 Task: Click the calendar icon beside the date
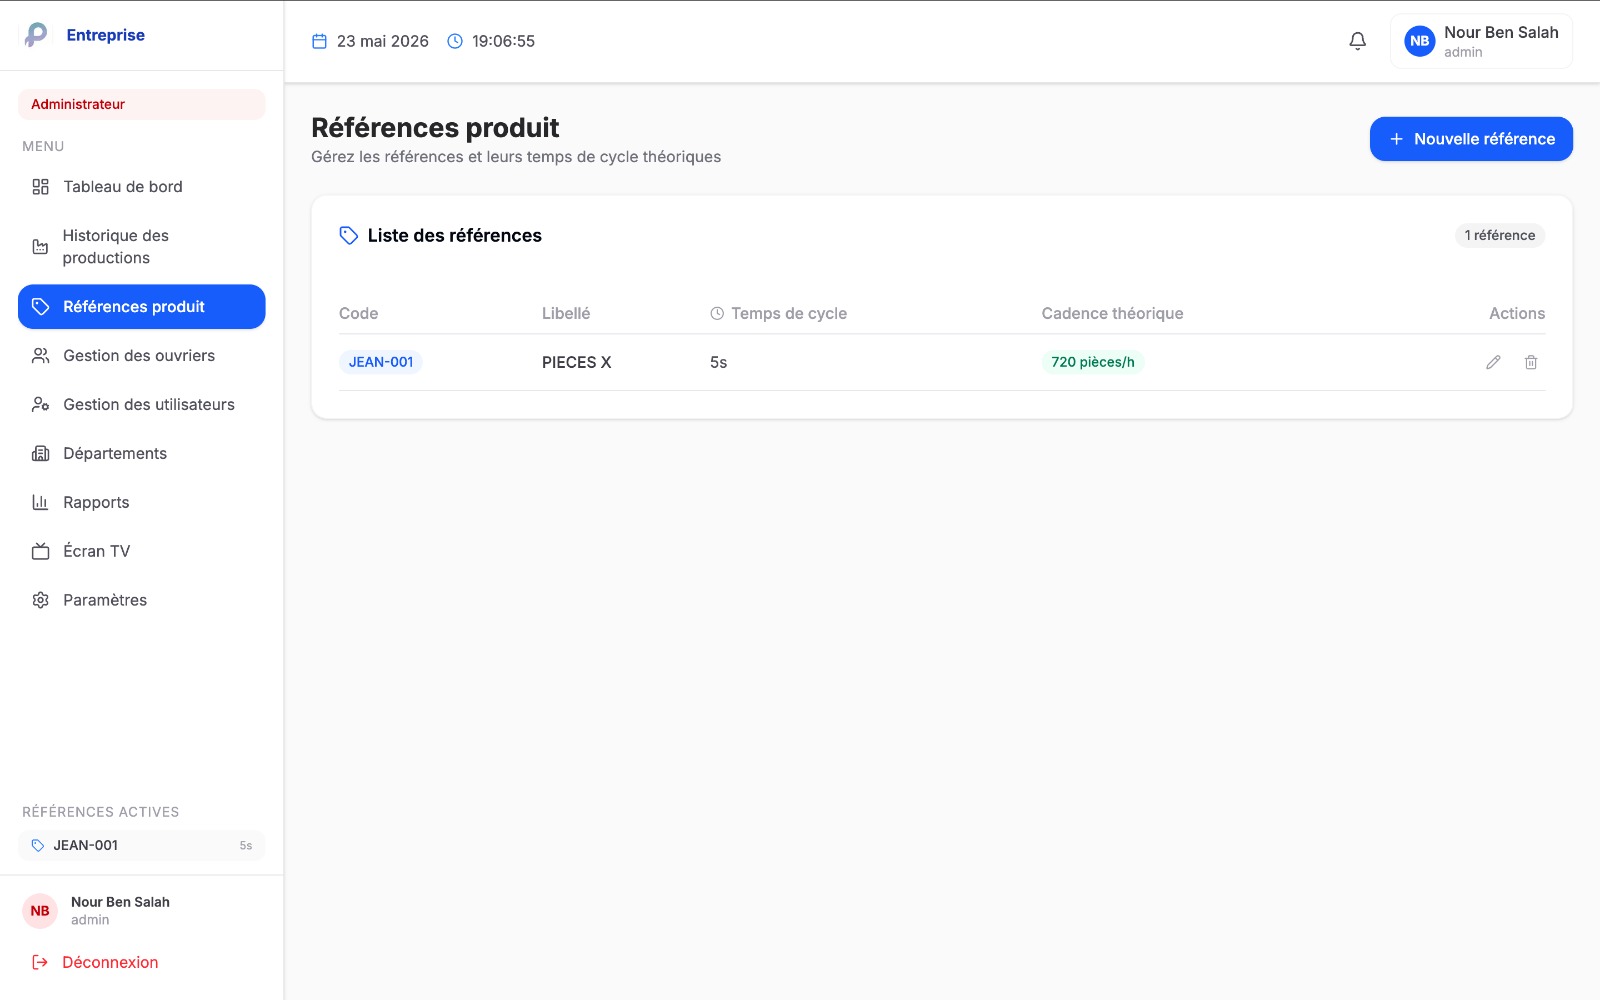coord(320,41)
